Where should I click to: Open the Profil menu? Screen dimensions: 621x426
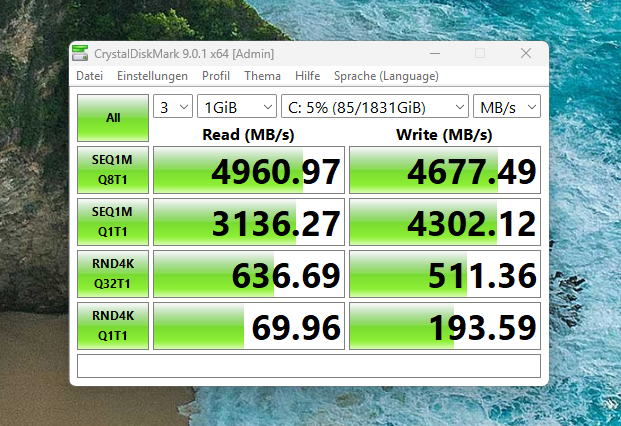216,76
